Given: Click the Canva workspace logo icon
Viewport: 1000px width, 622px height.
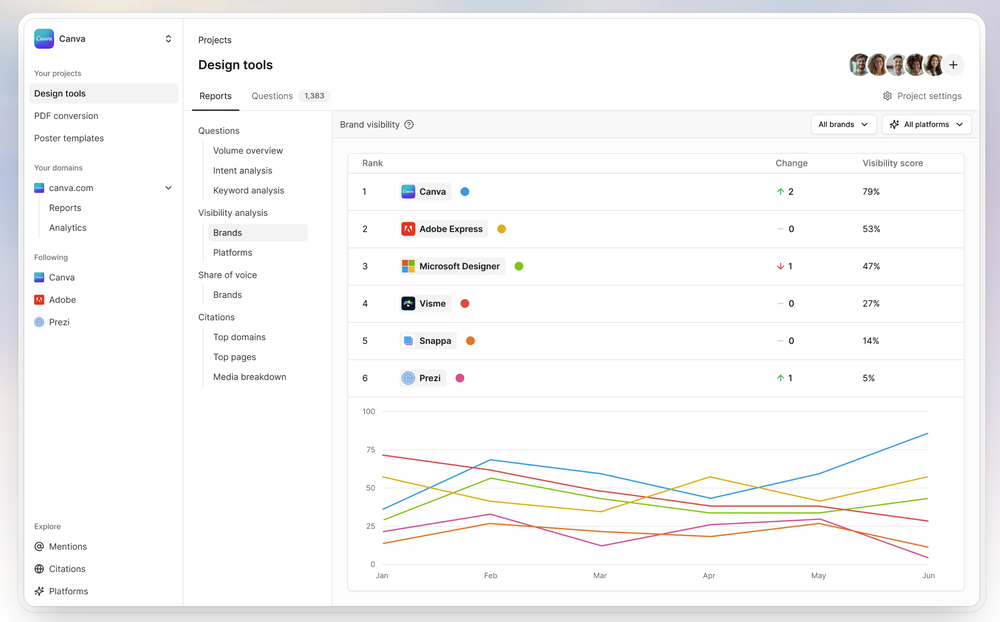Looking at the screenshot, I should point(44,39).
